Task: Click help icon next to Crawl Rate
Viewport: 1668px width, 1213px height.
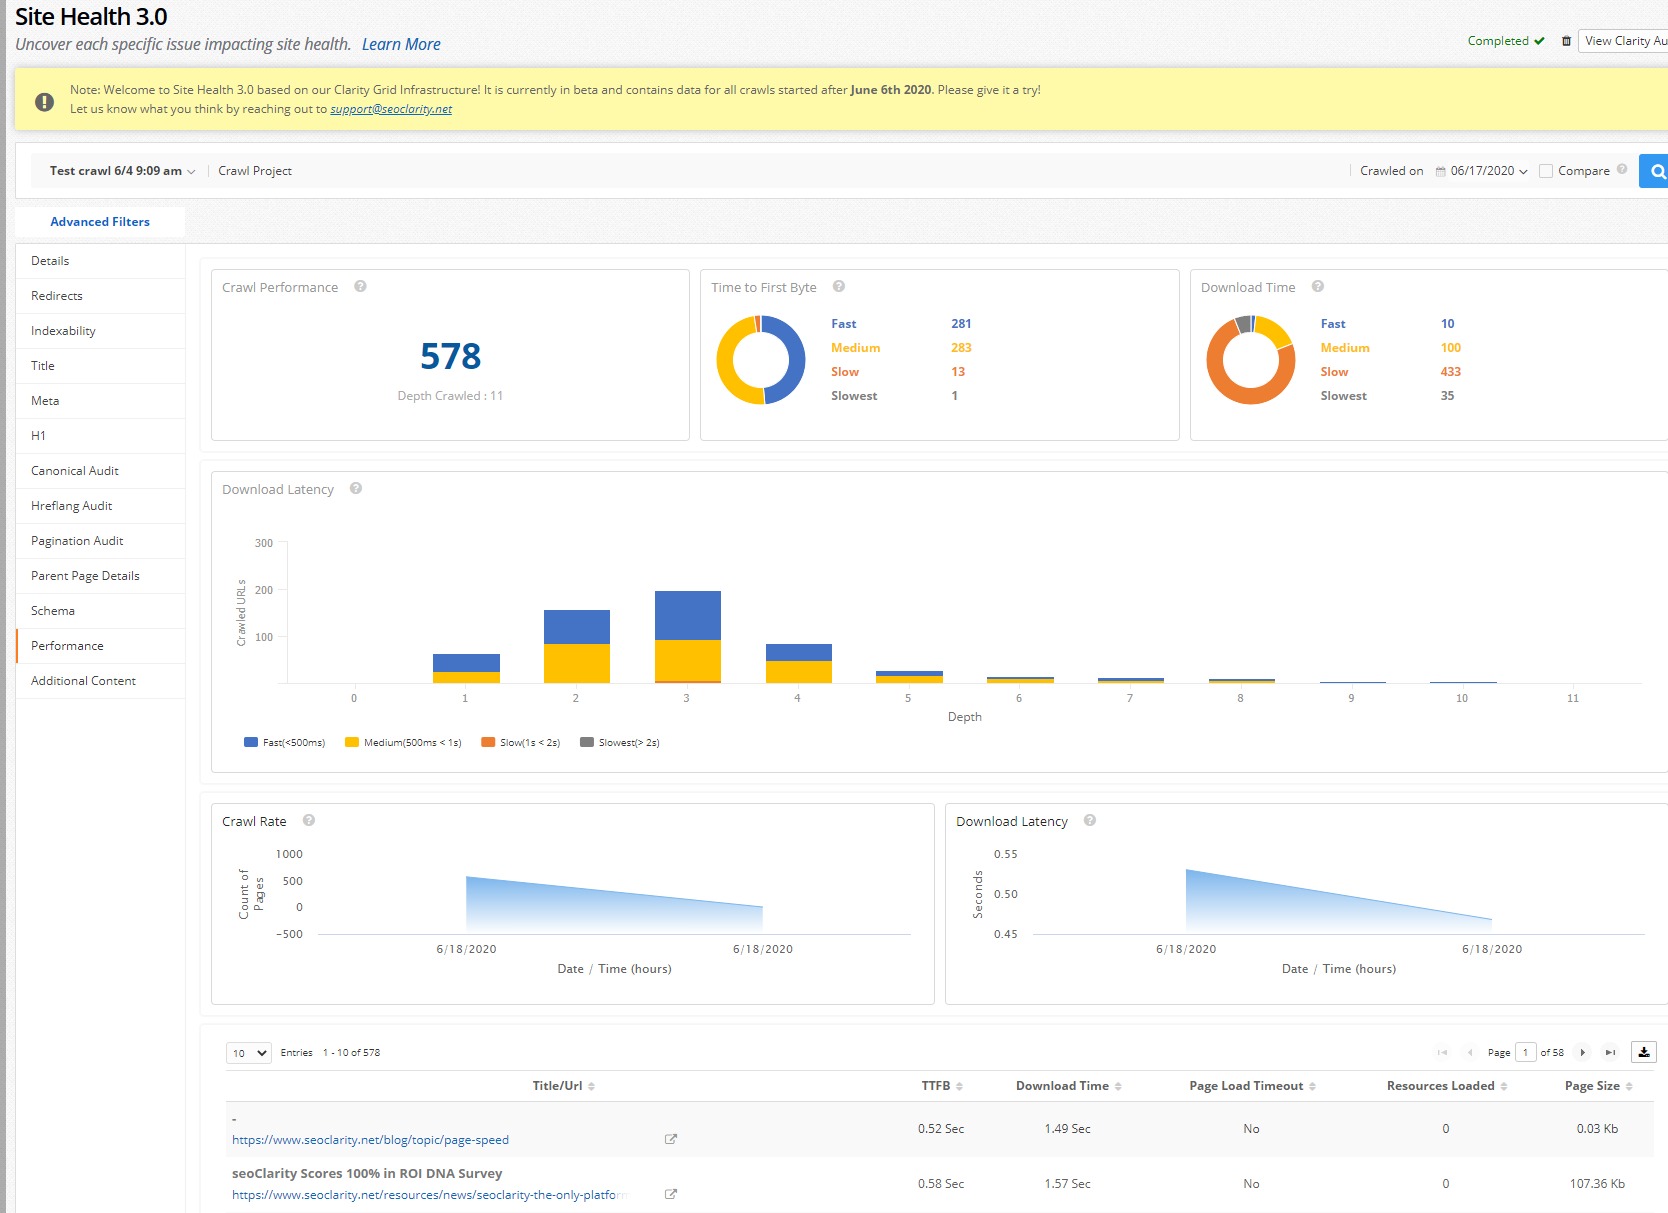Action: pyautogui.click(x=309, y=821)
